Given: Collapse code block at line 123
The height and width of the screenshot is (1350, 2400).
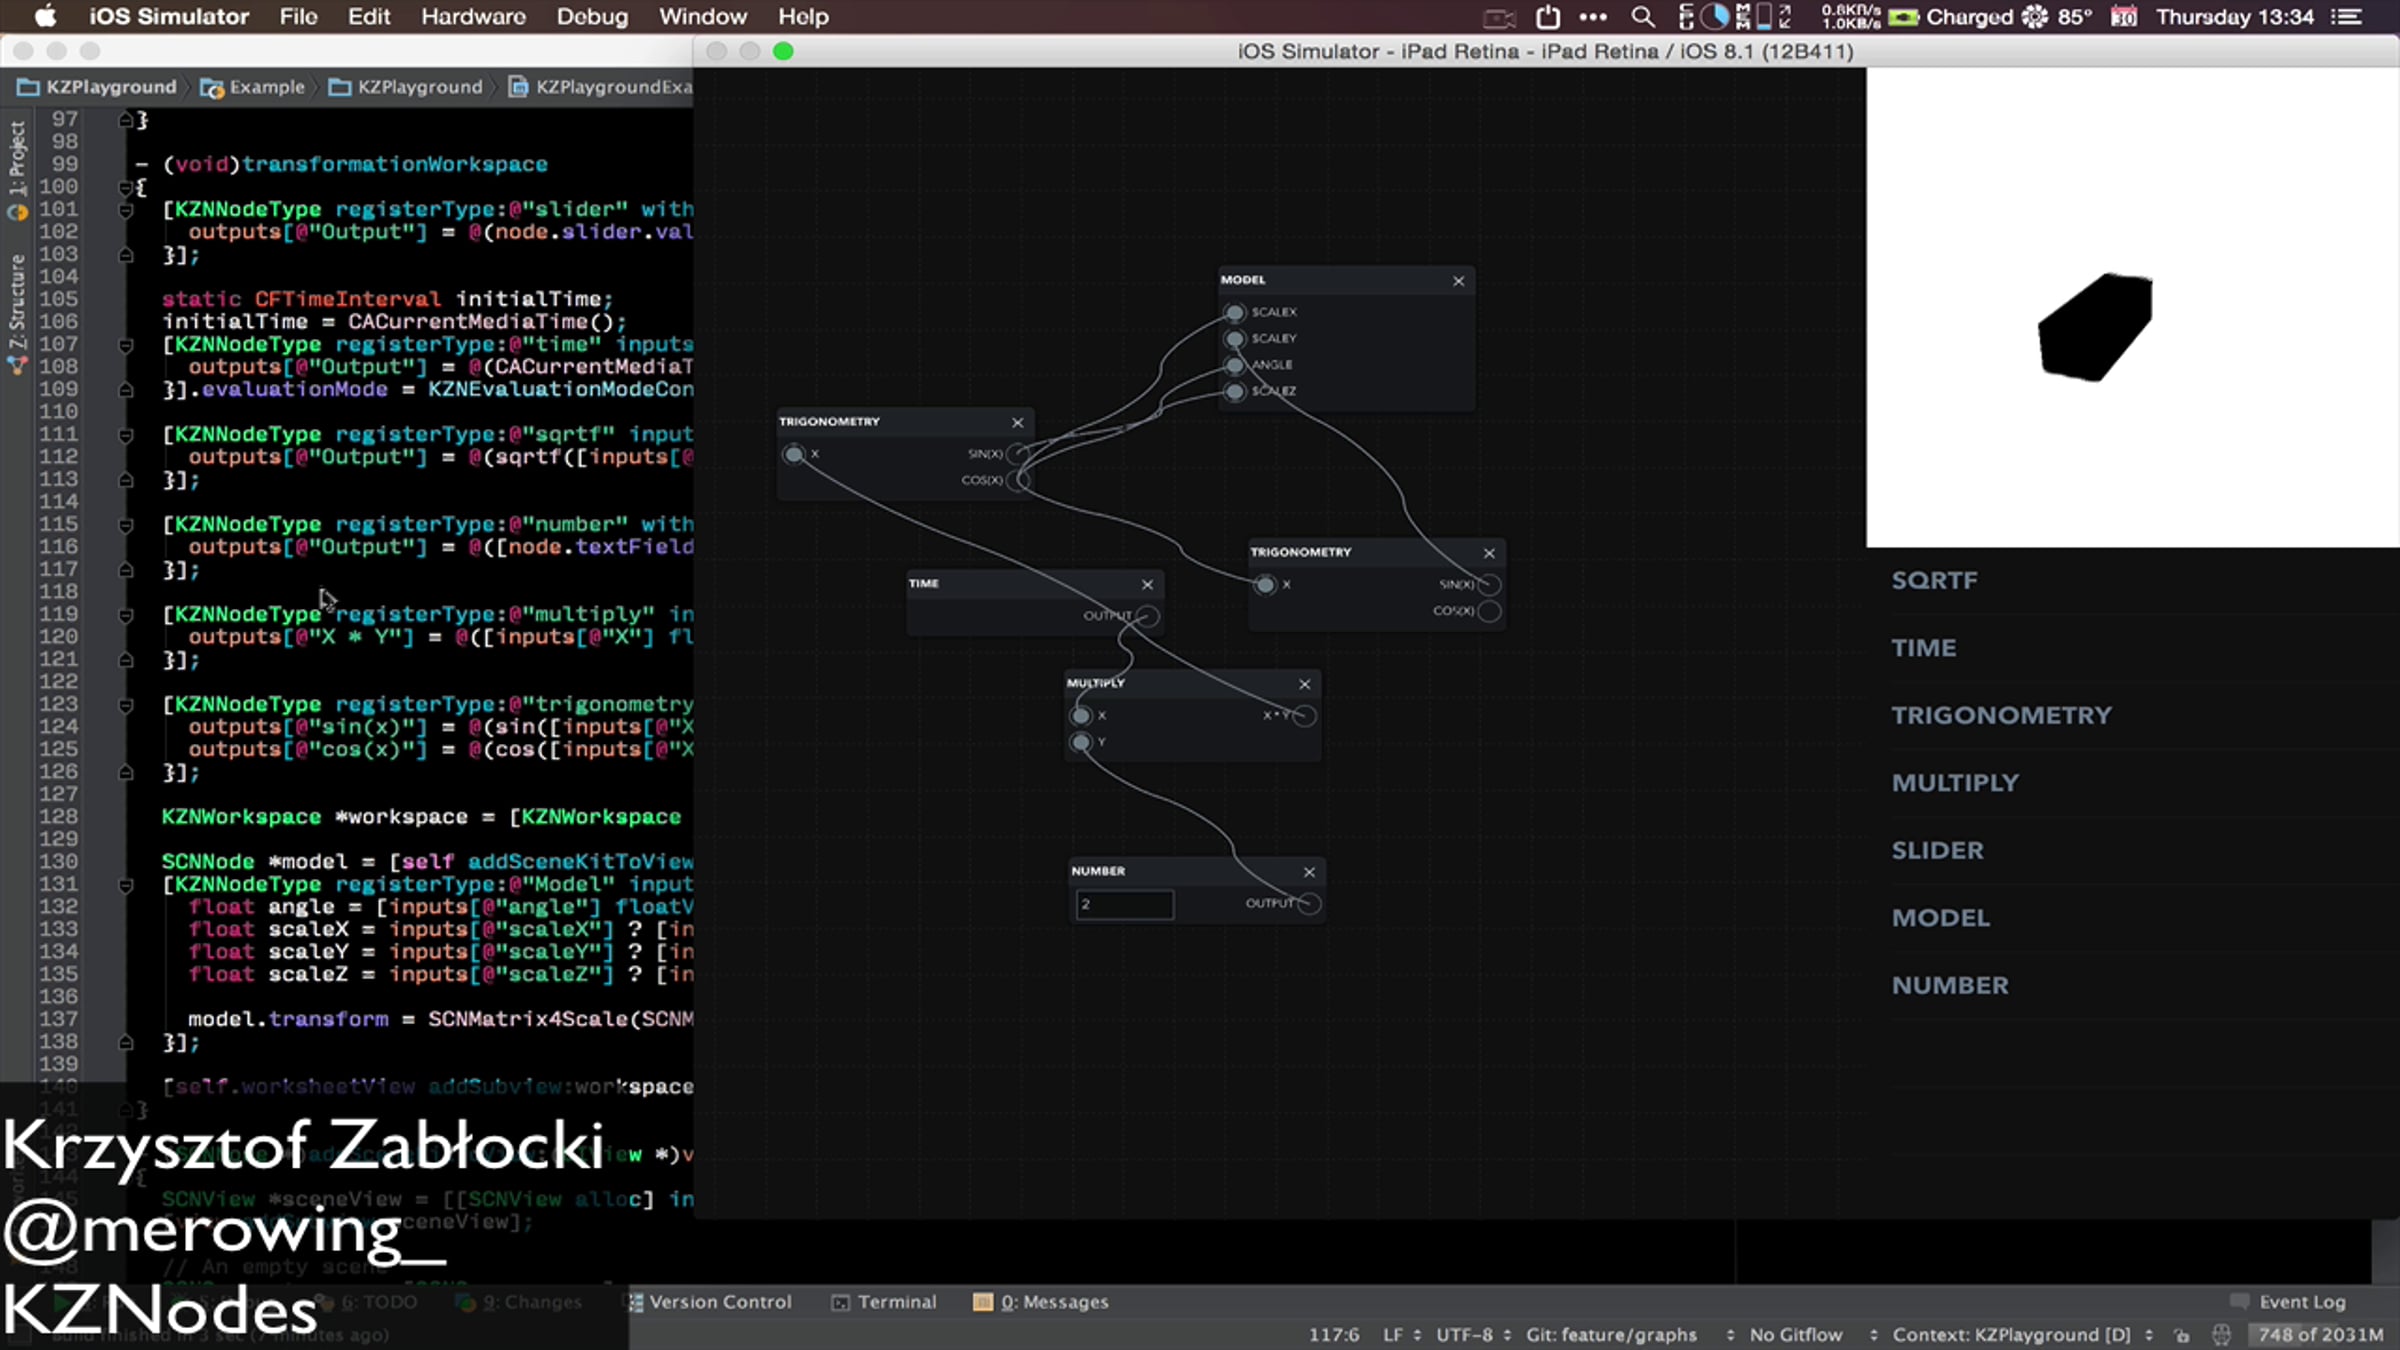Looking at the screenshot, I should 126,705.
